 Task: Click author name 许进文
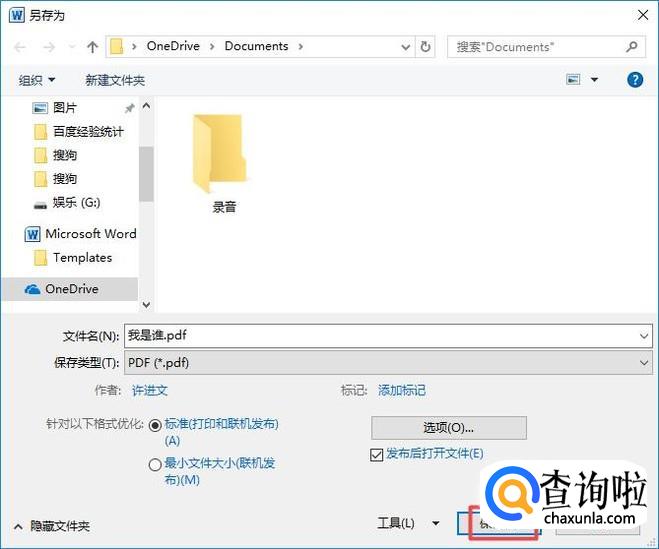tap(150, 391)
